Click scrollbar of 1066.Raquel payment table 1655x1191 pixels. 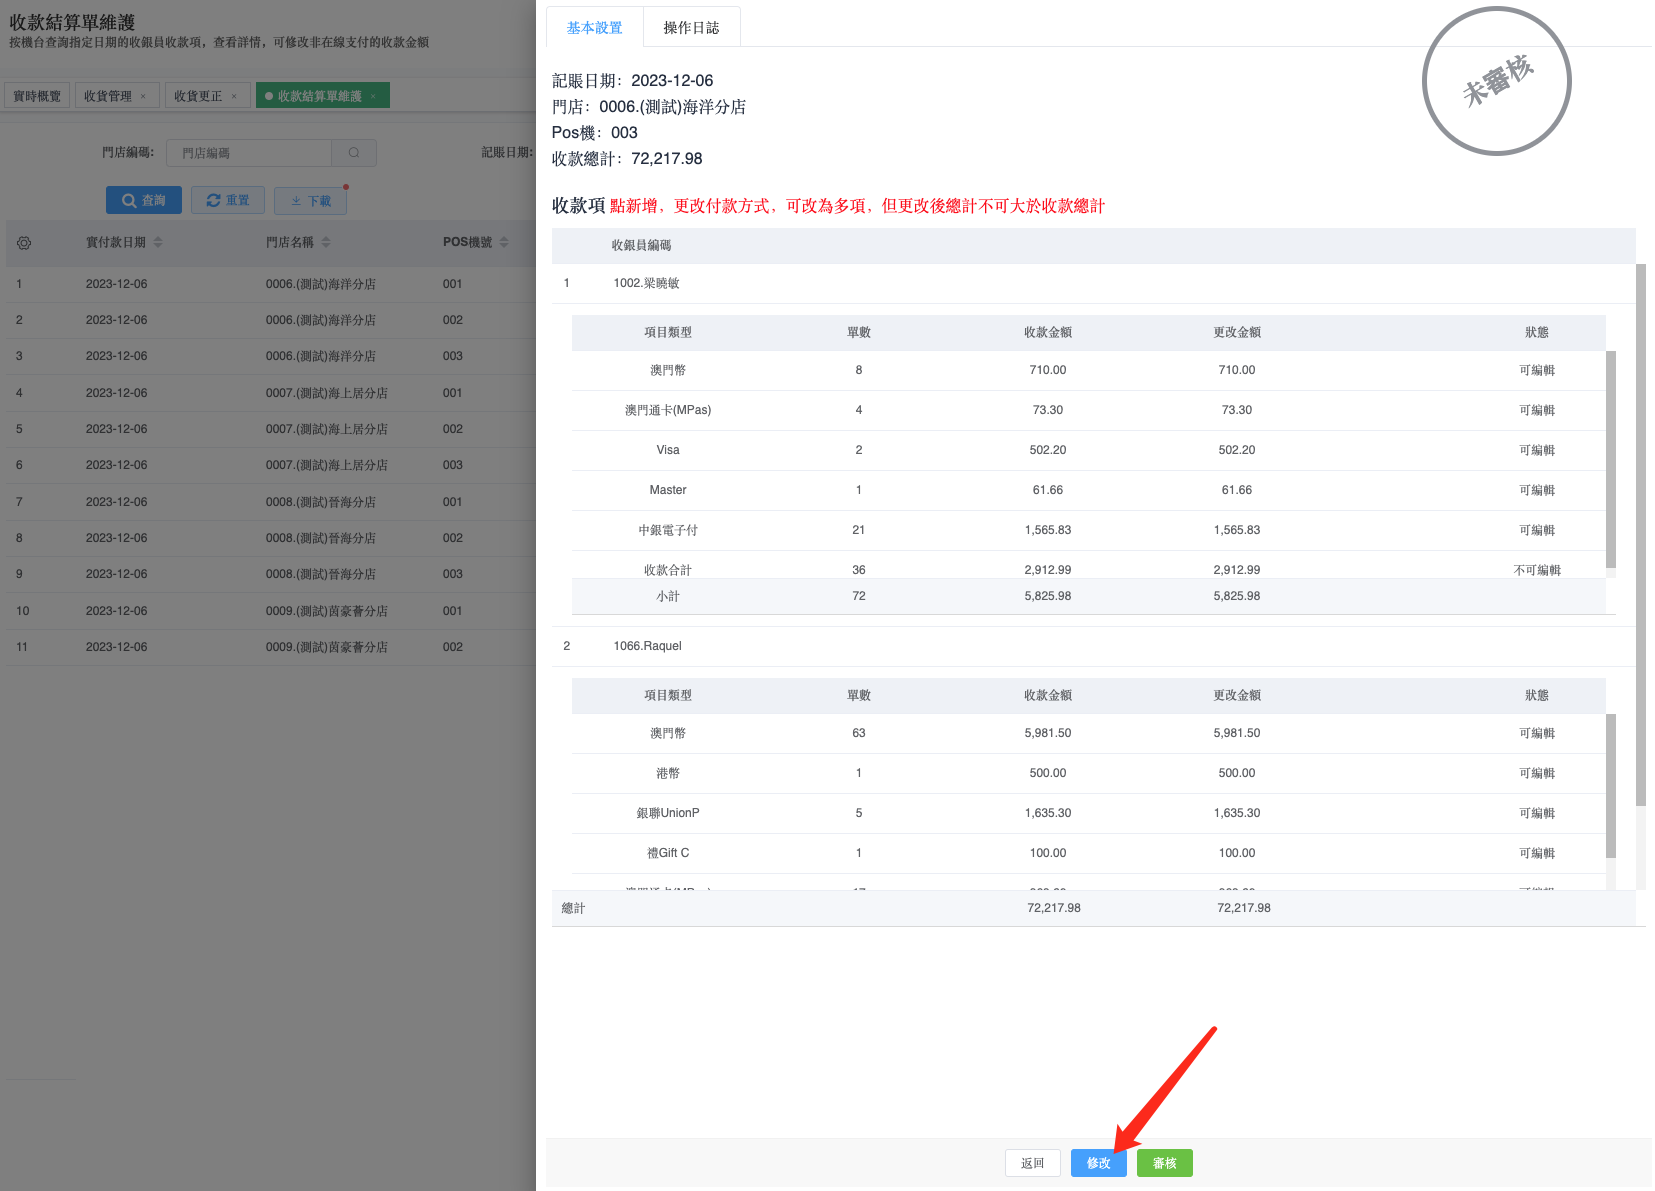[x=1611, y=786]
